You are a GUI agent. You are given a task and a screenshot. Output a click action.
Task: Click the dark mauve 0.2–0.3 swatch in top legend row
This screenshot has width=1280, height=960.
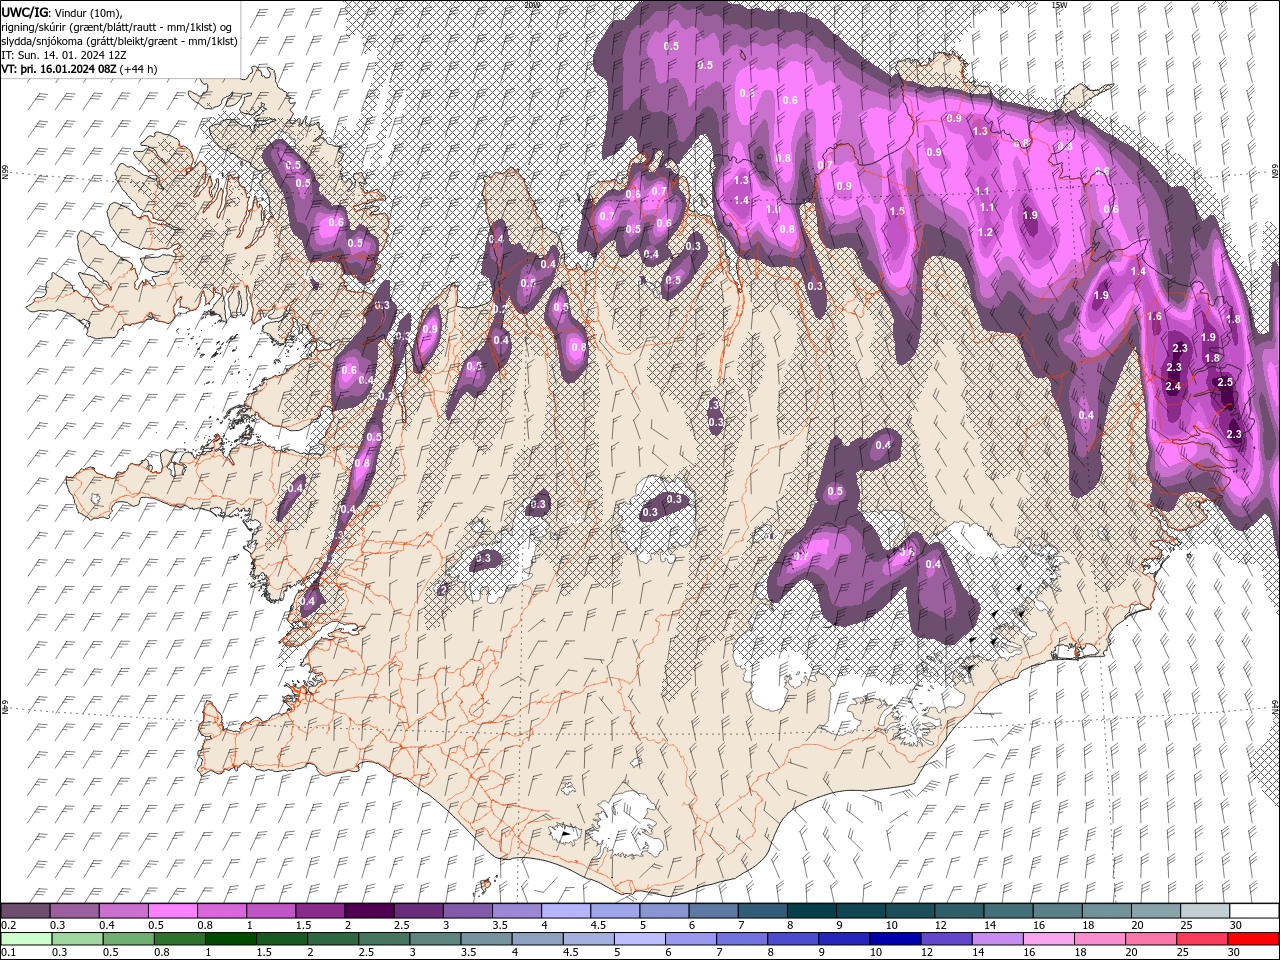coord(26,911)
